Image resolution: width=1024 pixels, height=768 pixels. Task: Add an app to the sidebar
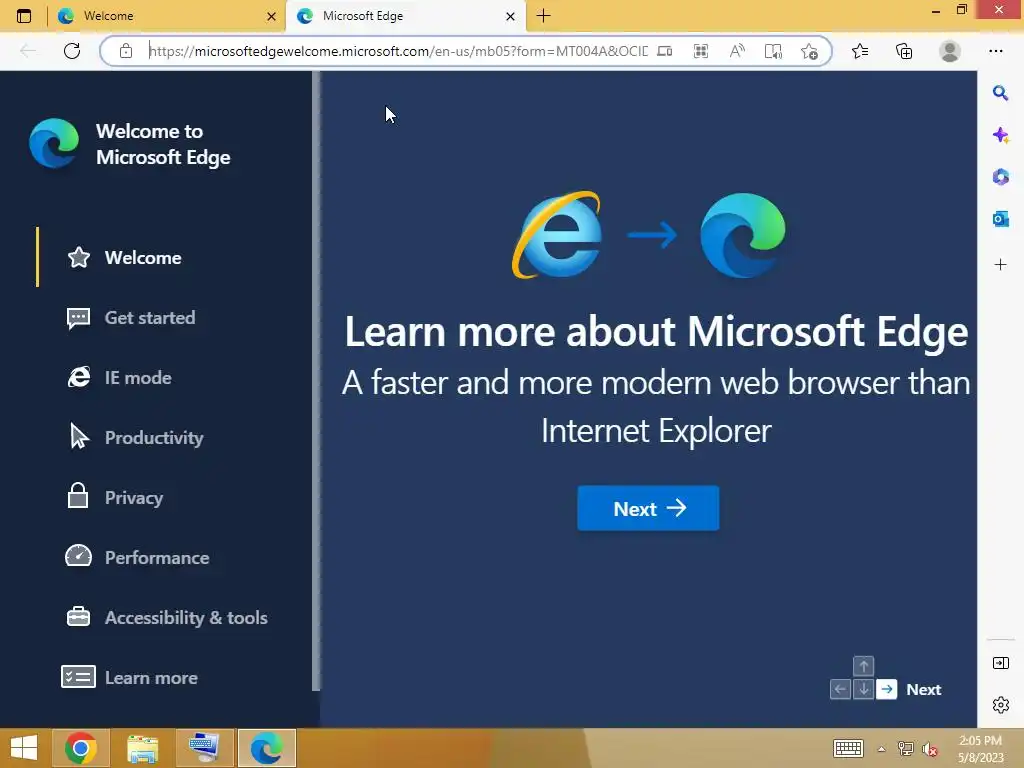[x=1000, y=264]
